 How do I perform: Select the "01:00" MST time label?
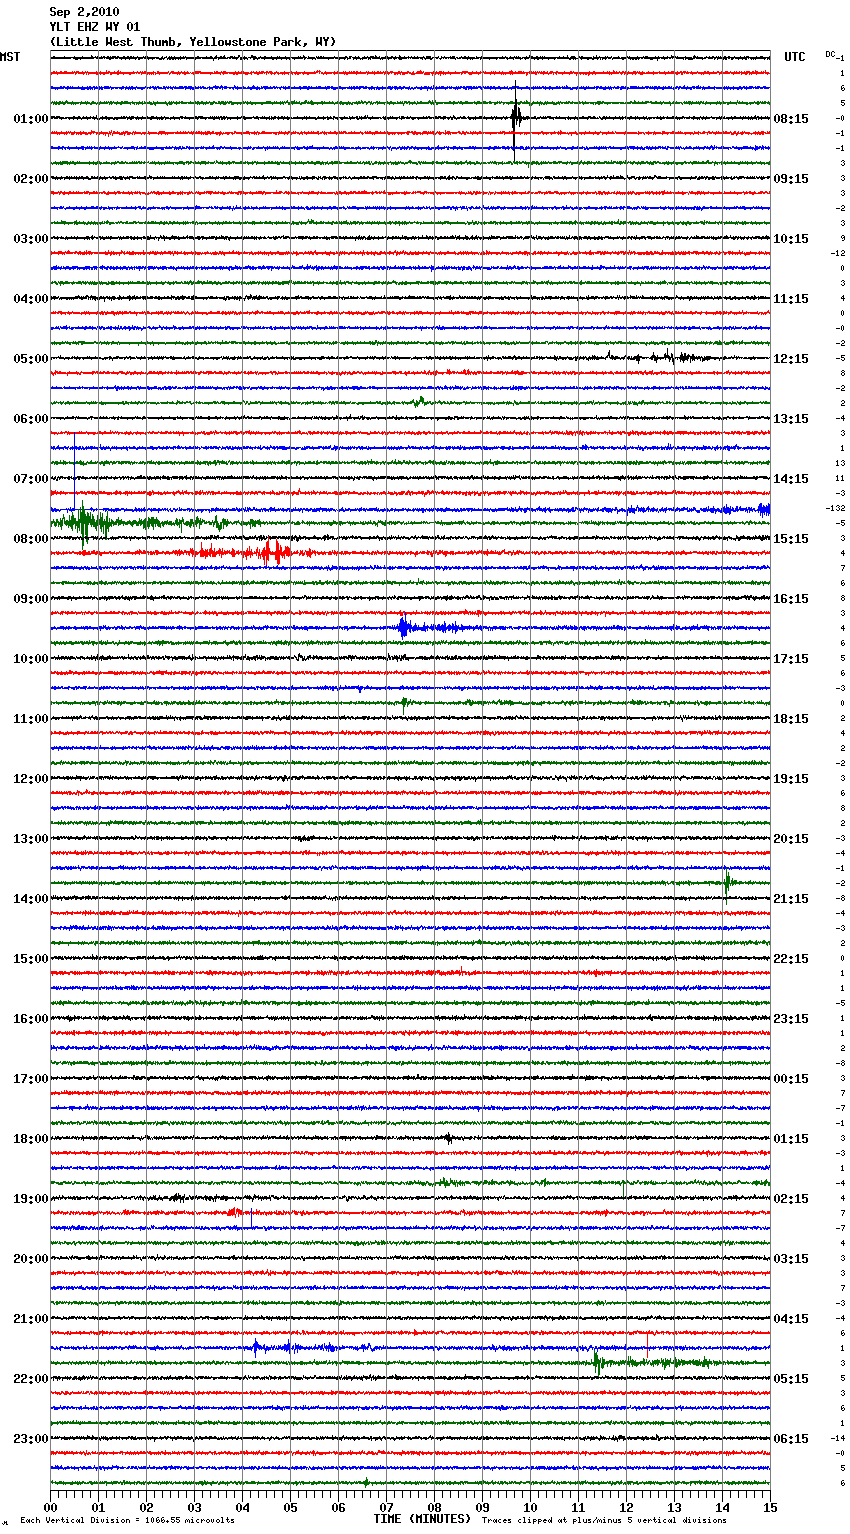pos(31,119)
